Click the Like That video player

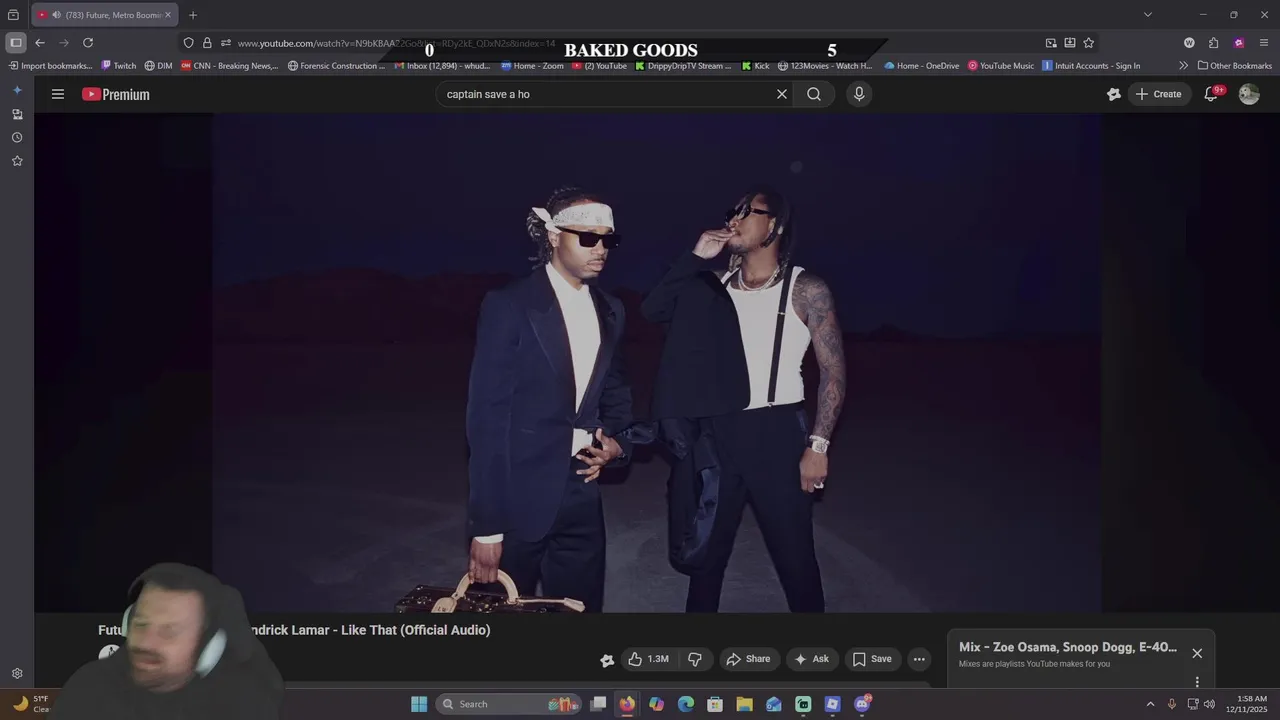click(x=656, y=362)
